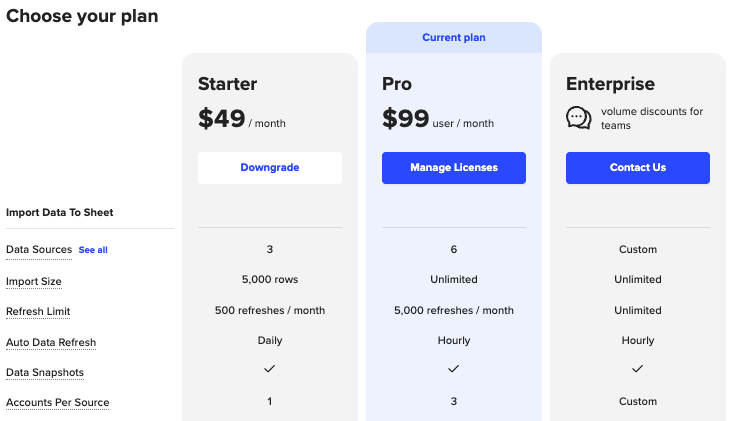Click the Import Data To Sheet section header
731x421 pixels.
pyautogui.click(x=59, y=212)
